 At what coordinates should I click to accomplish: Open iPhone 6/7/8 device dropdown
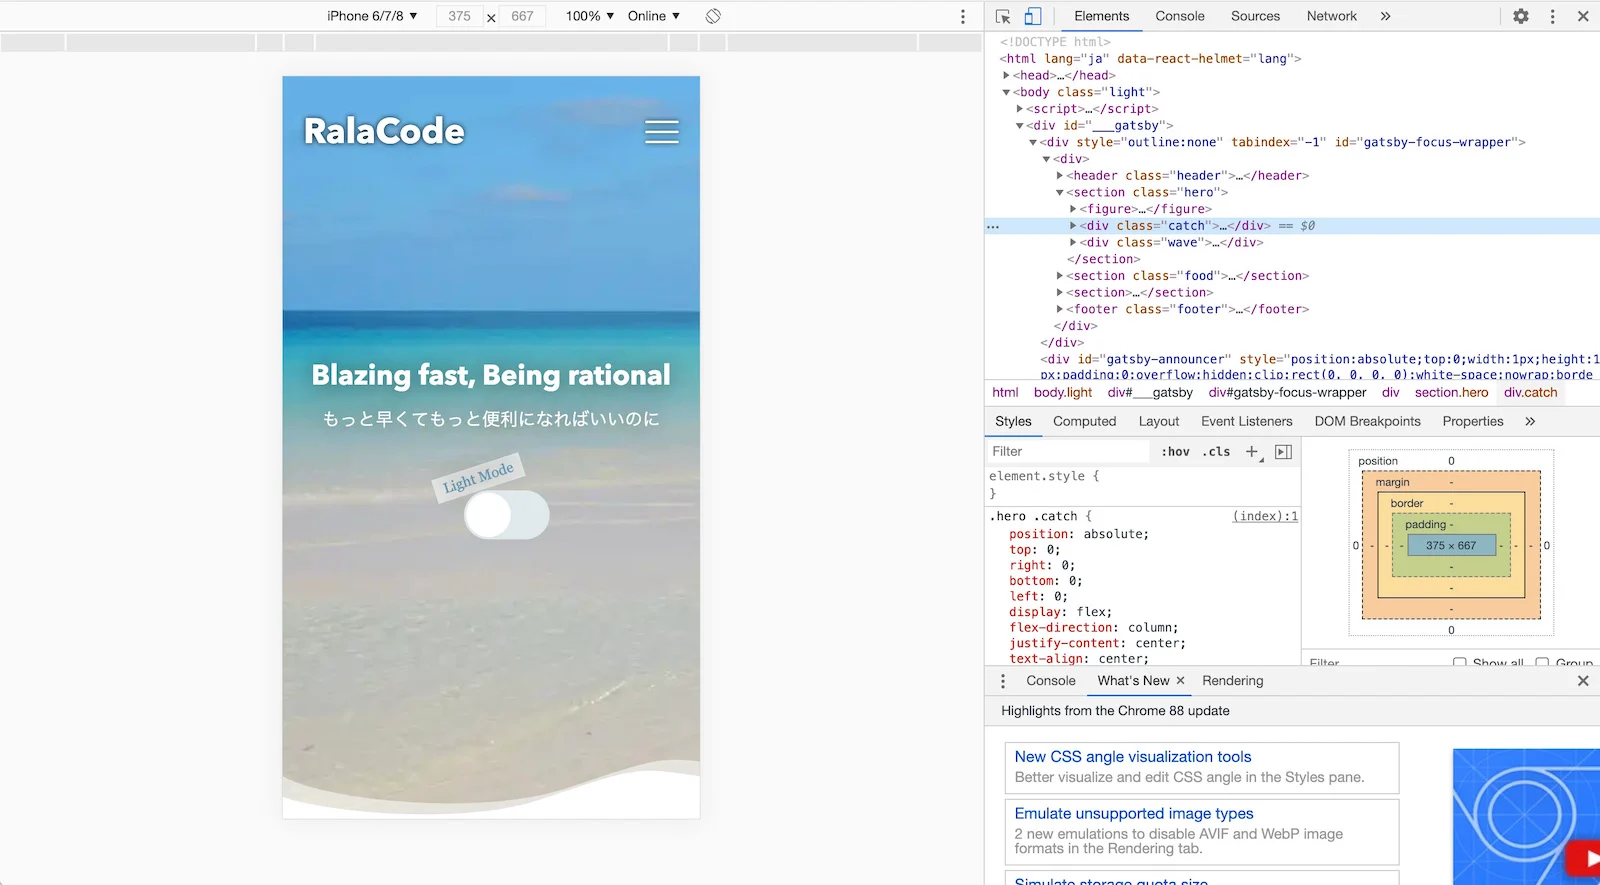[x=372, y=16]
